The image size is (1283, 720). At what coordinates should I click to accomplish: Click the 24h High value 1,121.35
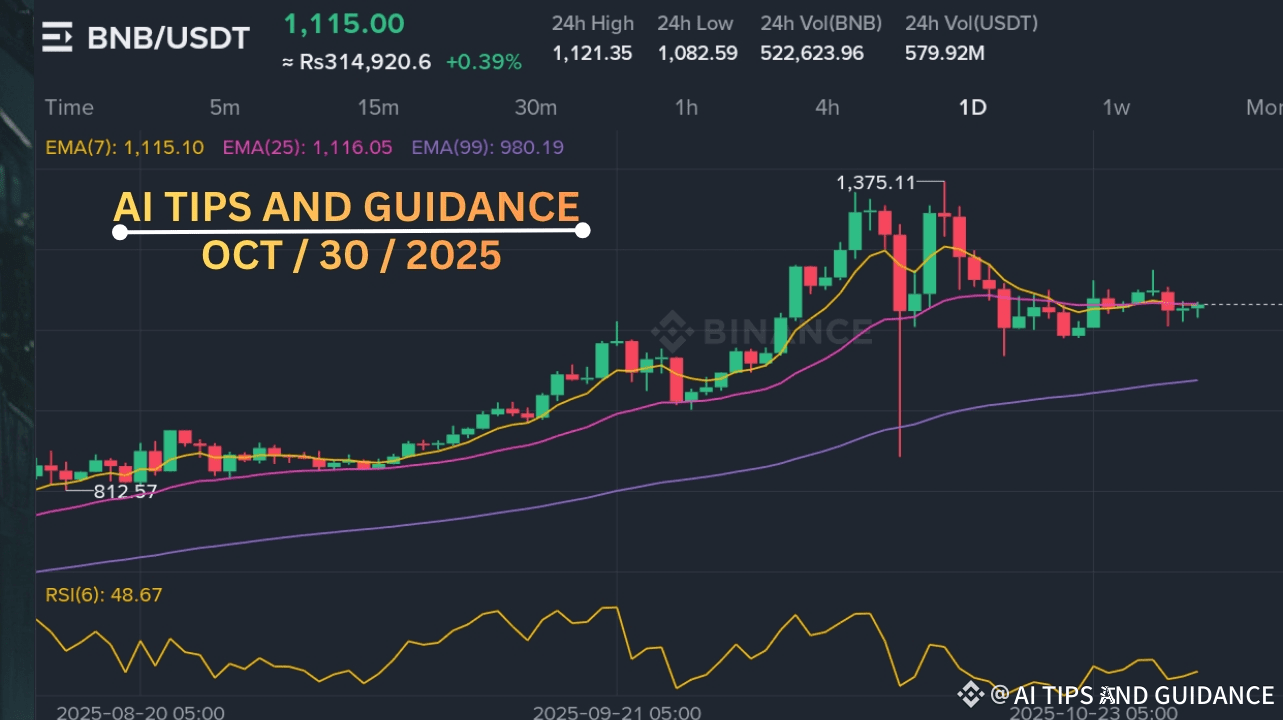point(592,54)
